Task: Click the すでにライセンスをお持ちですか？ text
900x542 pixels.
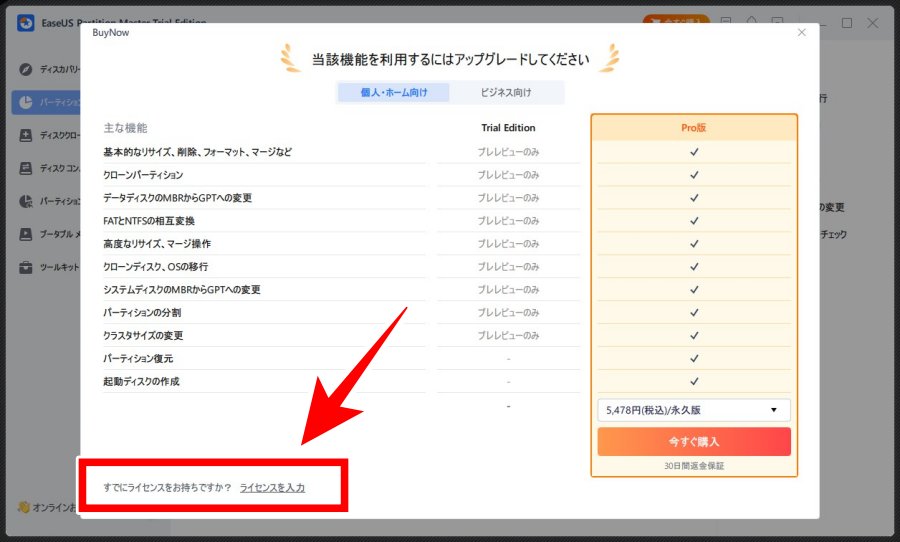Action: (x=168, y=487)
